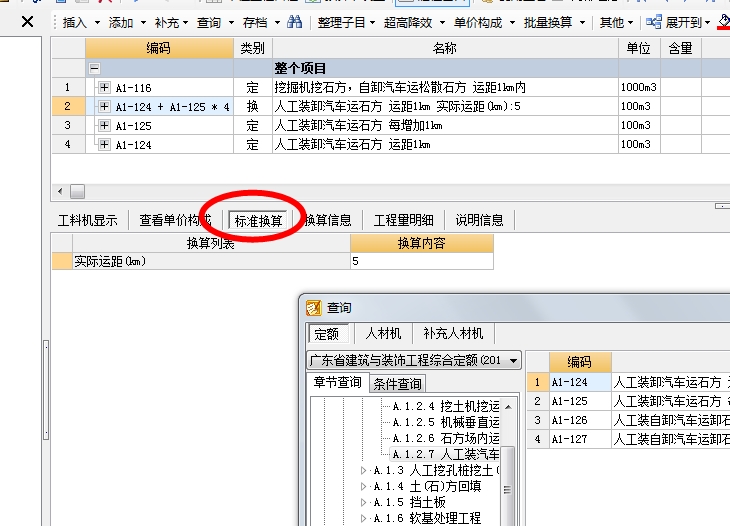
Task: Select the 定额 tab in 查询 dialog
Action: point(327,334)
